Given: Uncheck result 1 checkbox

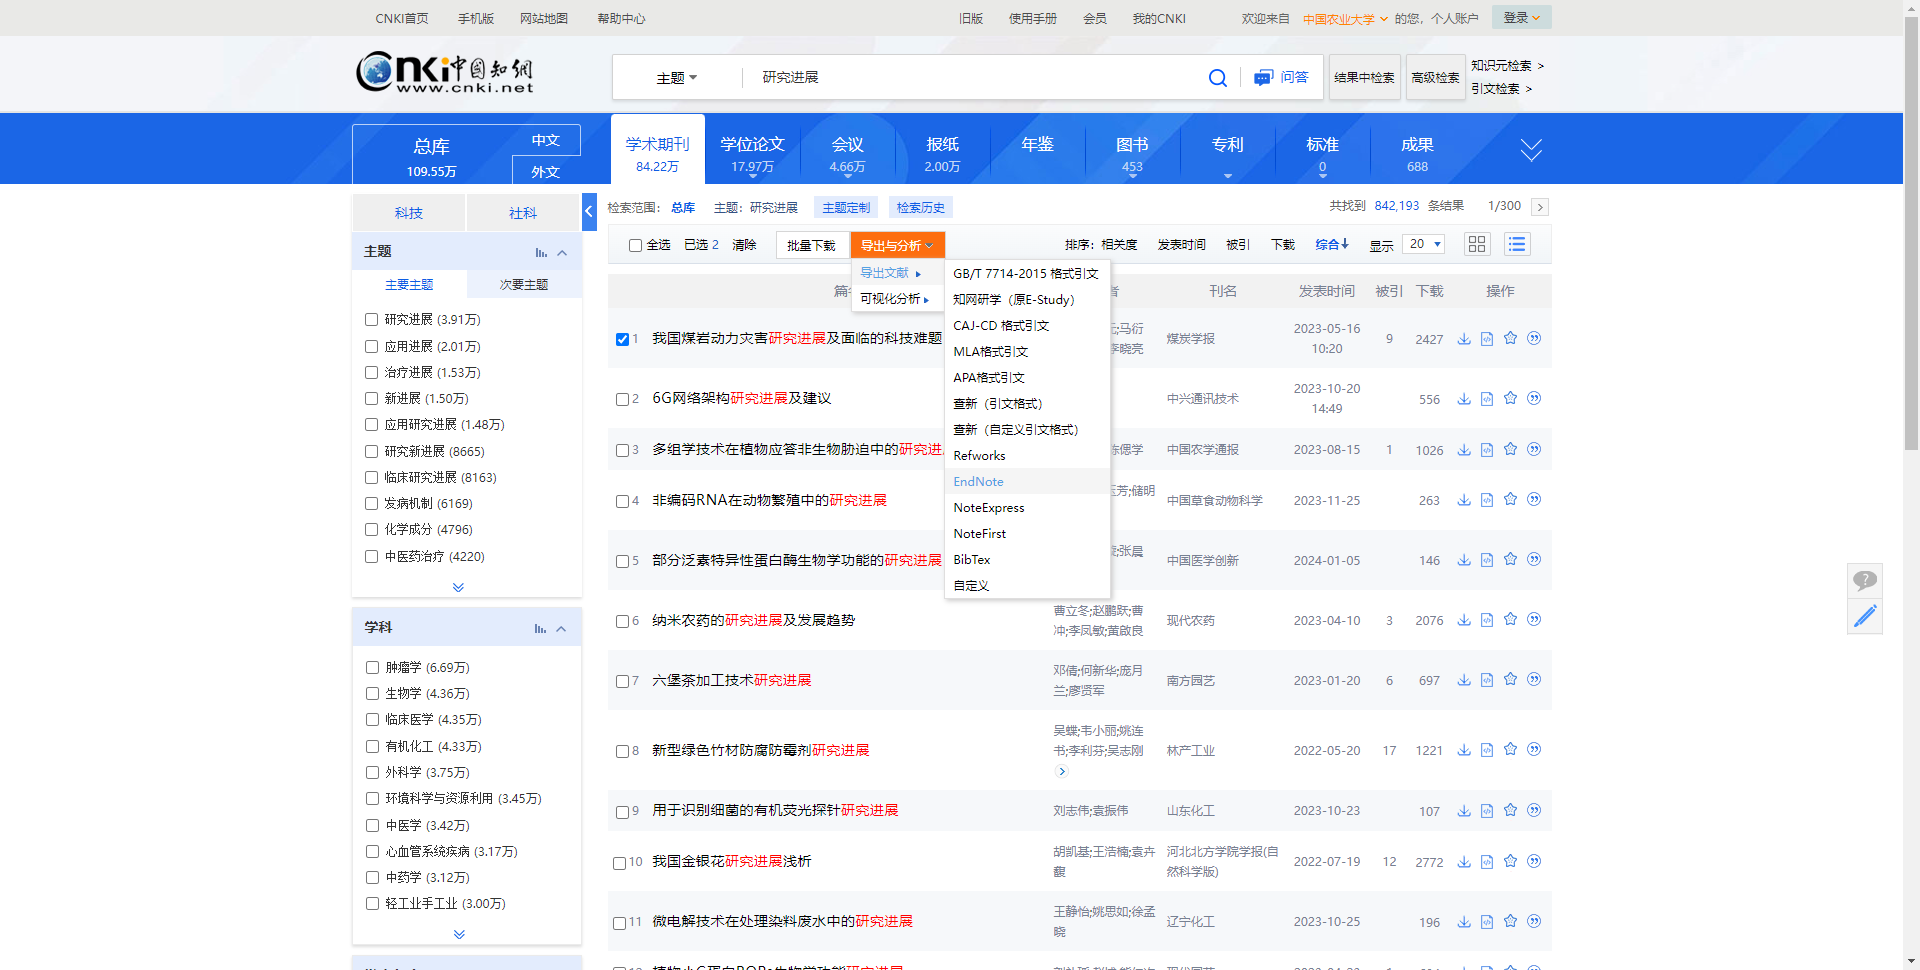Looking at the screenshot, I should 622,339.
